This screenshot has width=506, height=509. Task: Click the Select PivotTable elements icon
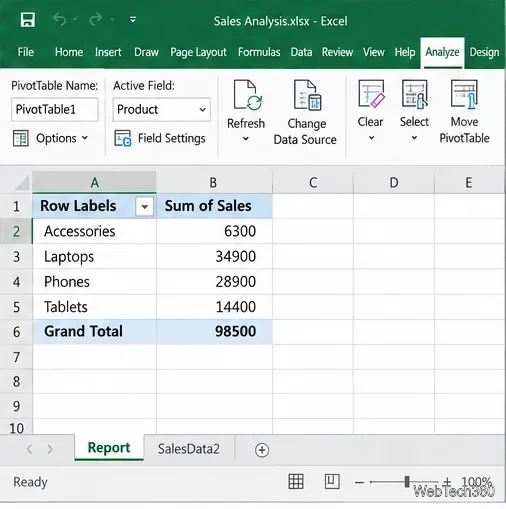point(414,94)
